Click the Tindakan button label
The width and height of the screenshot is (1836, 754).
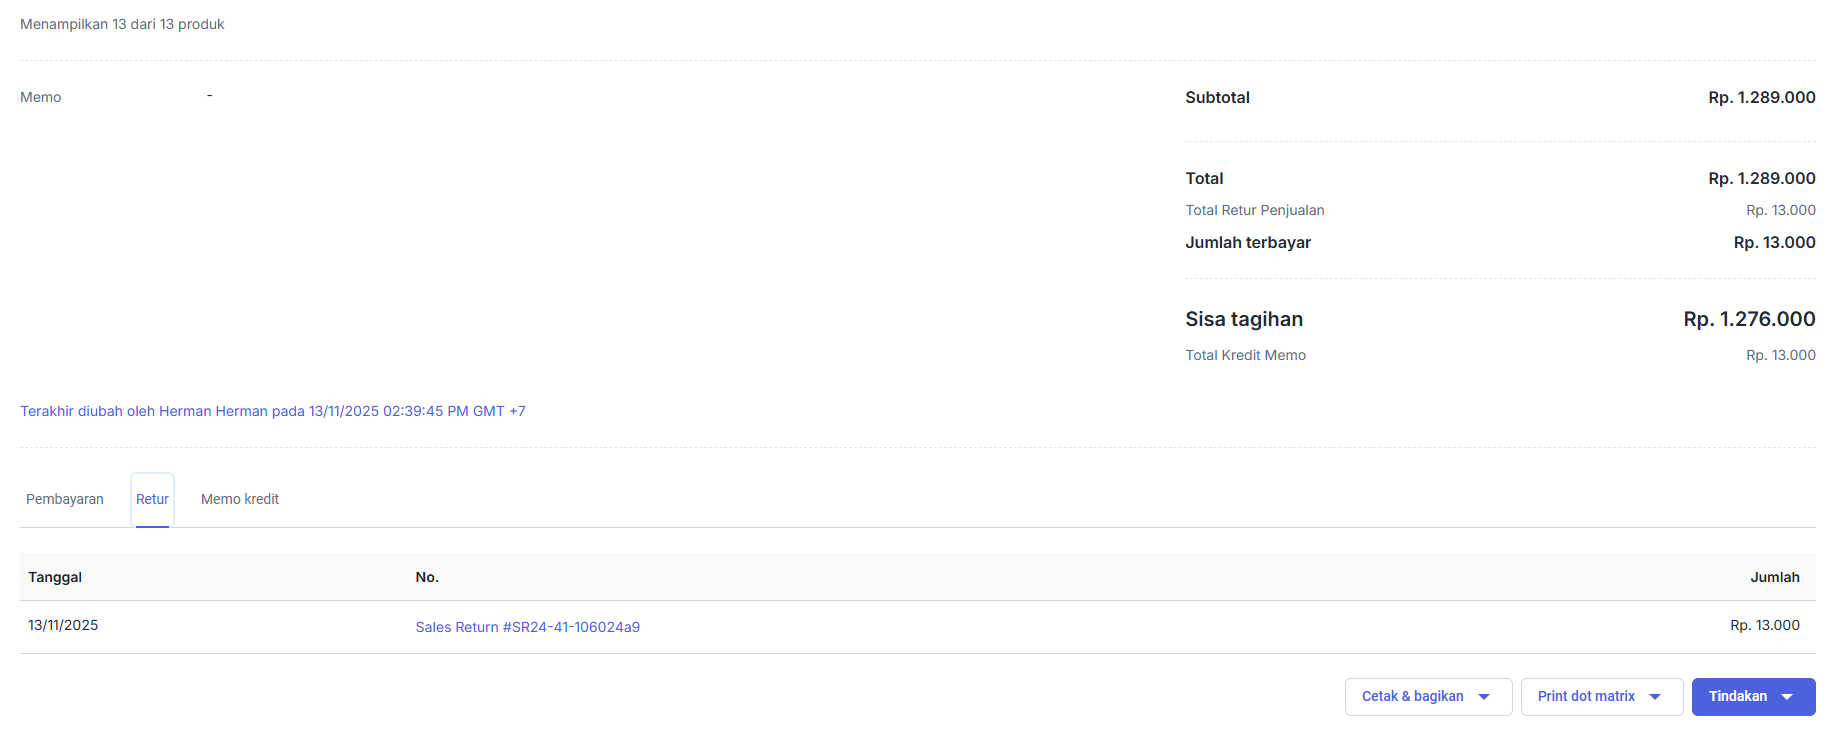click(x=1737, y=696)
